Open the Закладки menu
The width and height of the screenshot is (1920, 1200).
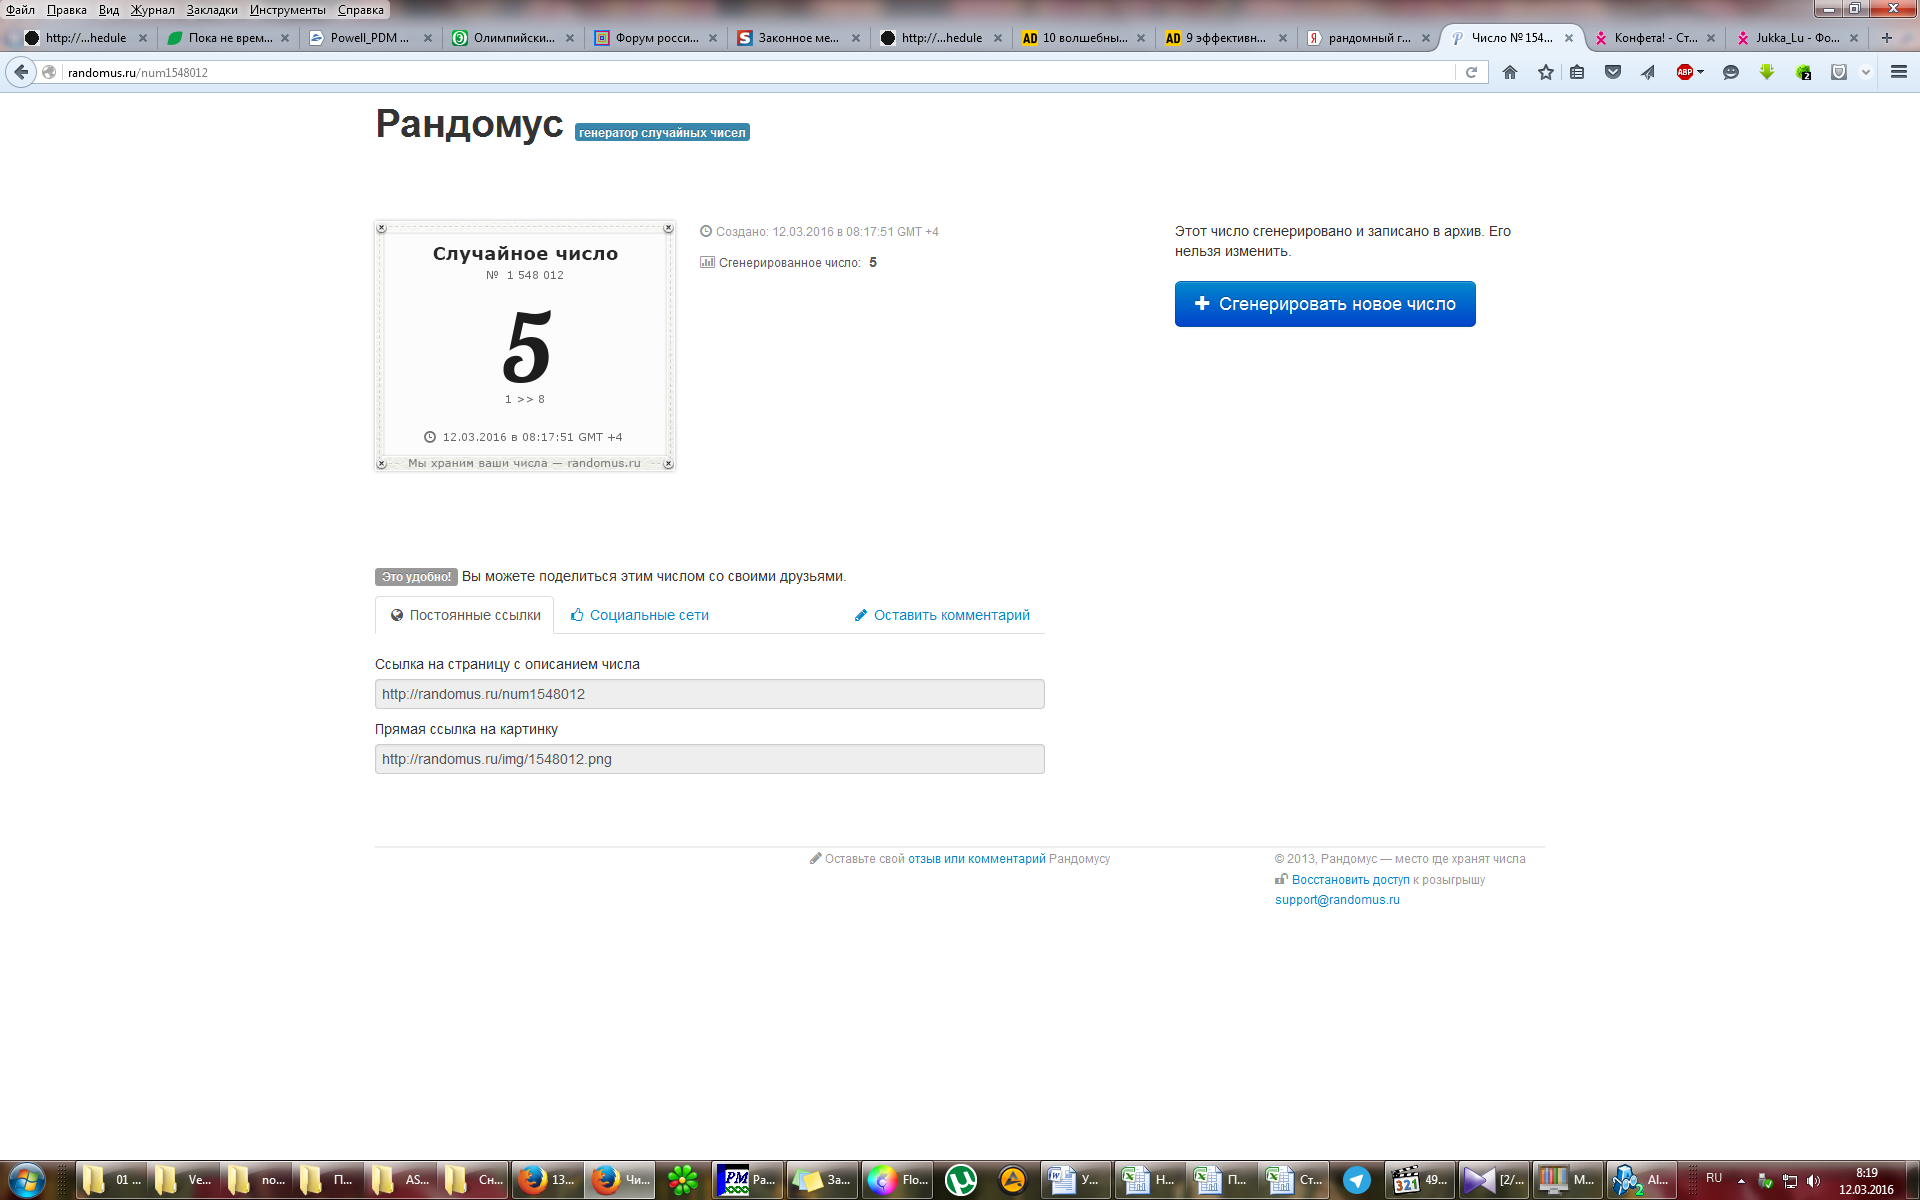(212, 10)
